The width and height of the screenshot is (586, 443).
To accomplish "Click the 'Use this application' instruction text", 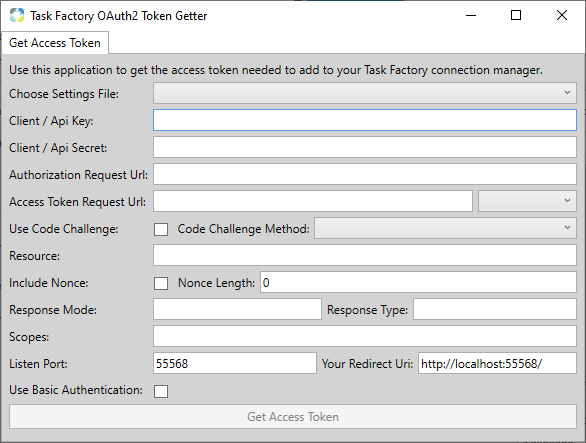I will (x=276, y=70).
